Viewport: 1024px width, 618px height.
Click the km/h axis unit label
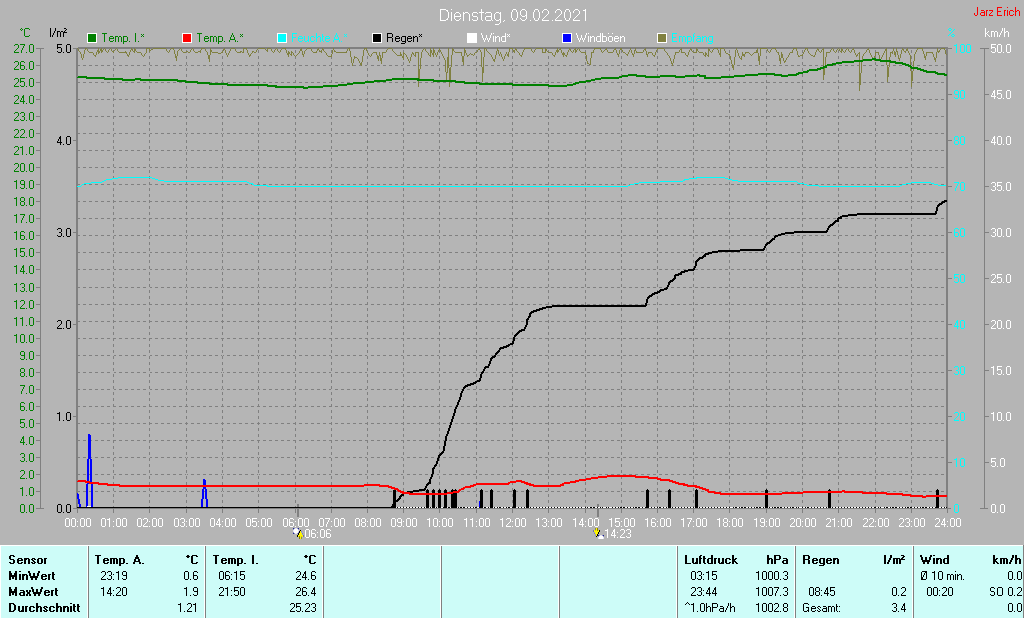996,34
